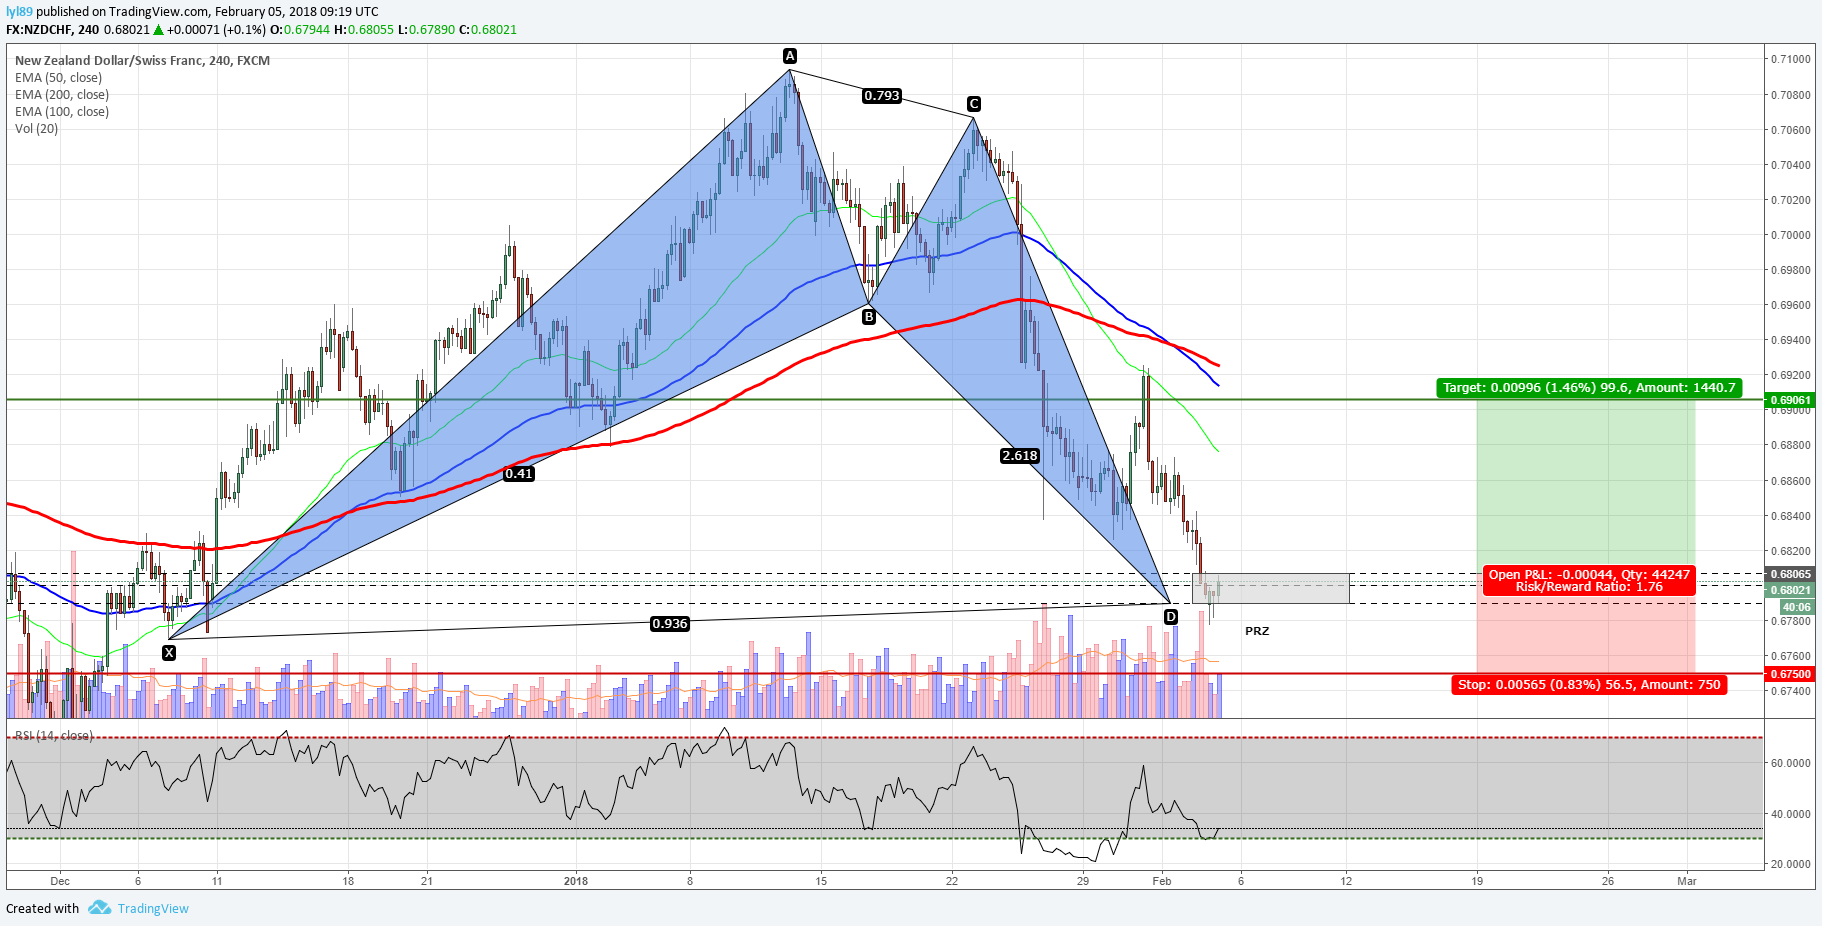Select the EMA (50, close) indicator label
The height and width of the screenshot is (926, 1822).
tap(58, 78)
